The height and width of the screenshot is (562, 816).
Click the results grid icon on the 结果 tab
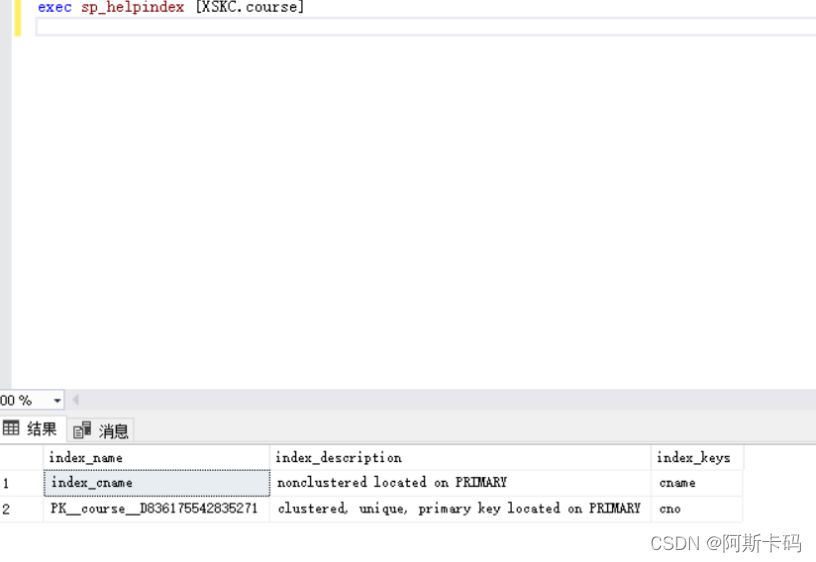(x=11, y=428)
